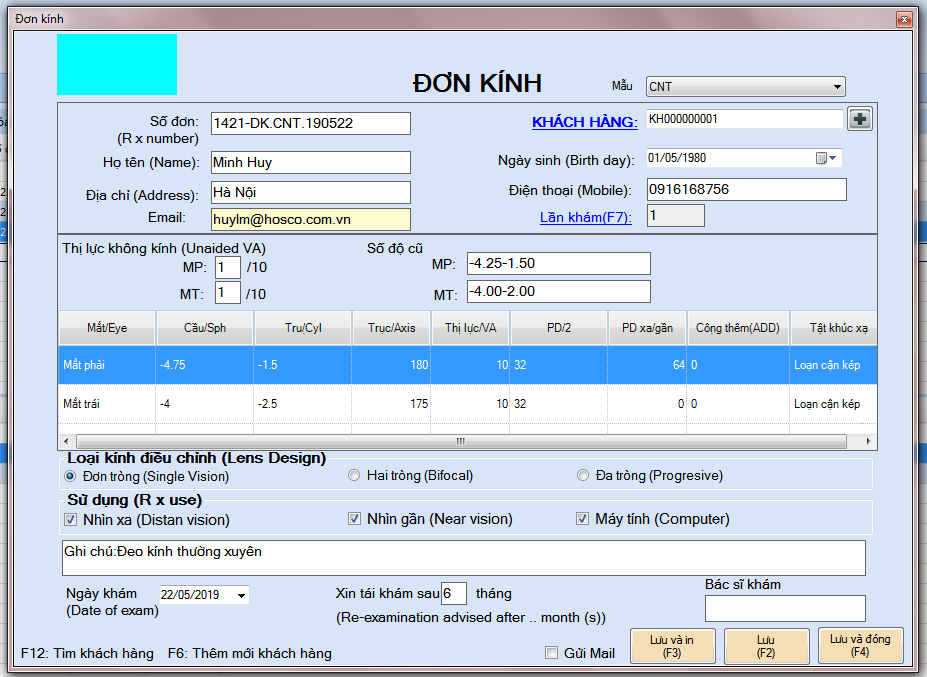
Task: Click the Số đơn input field
Action: point(310,124)
